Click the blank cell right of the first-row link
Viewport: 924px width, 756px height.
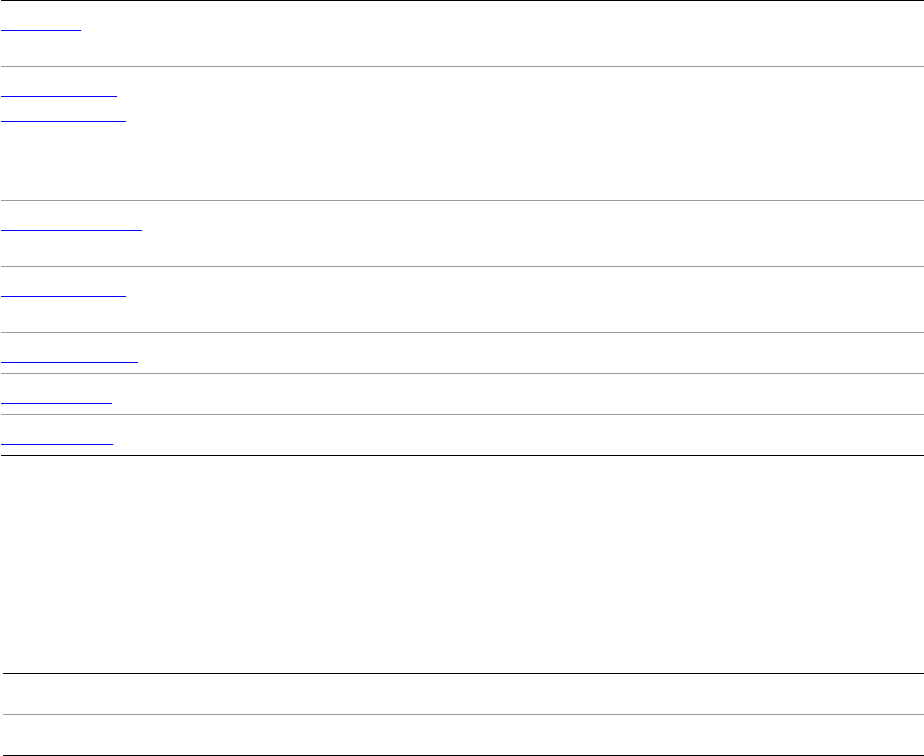[x=500, y=33]
